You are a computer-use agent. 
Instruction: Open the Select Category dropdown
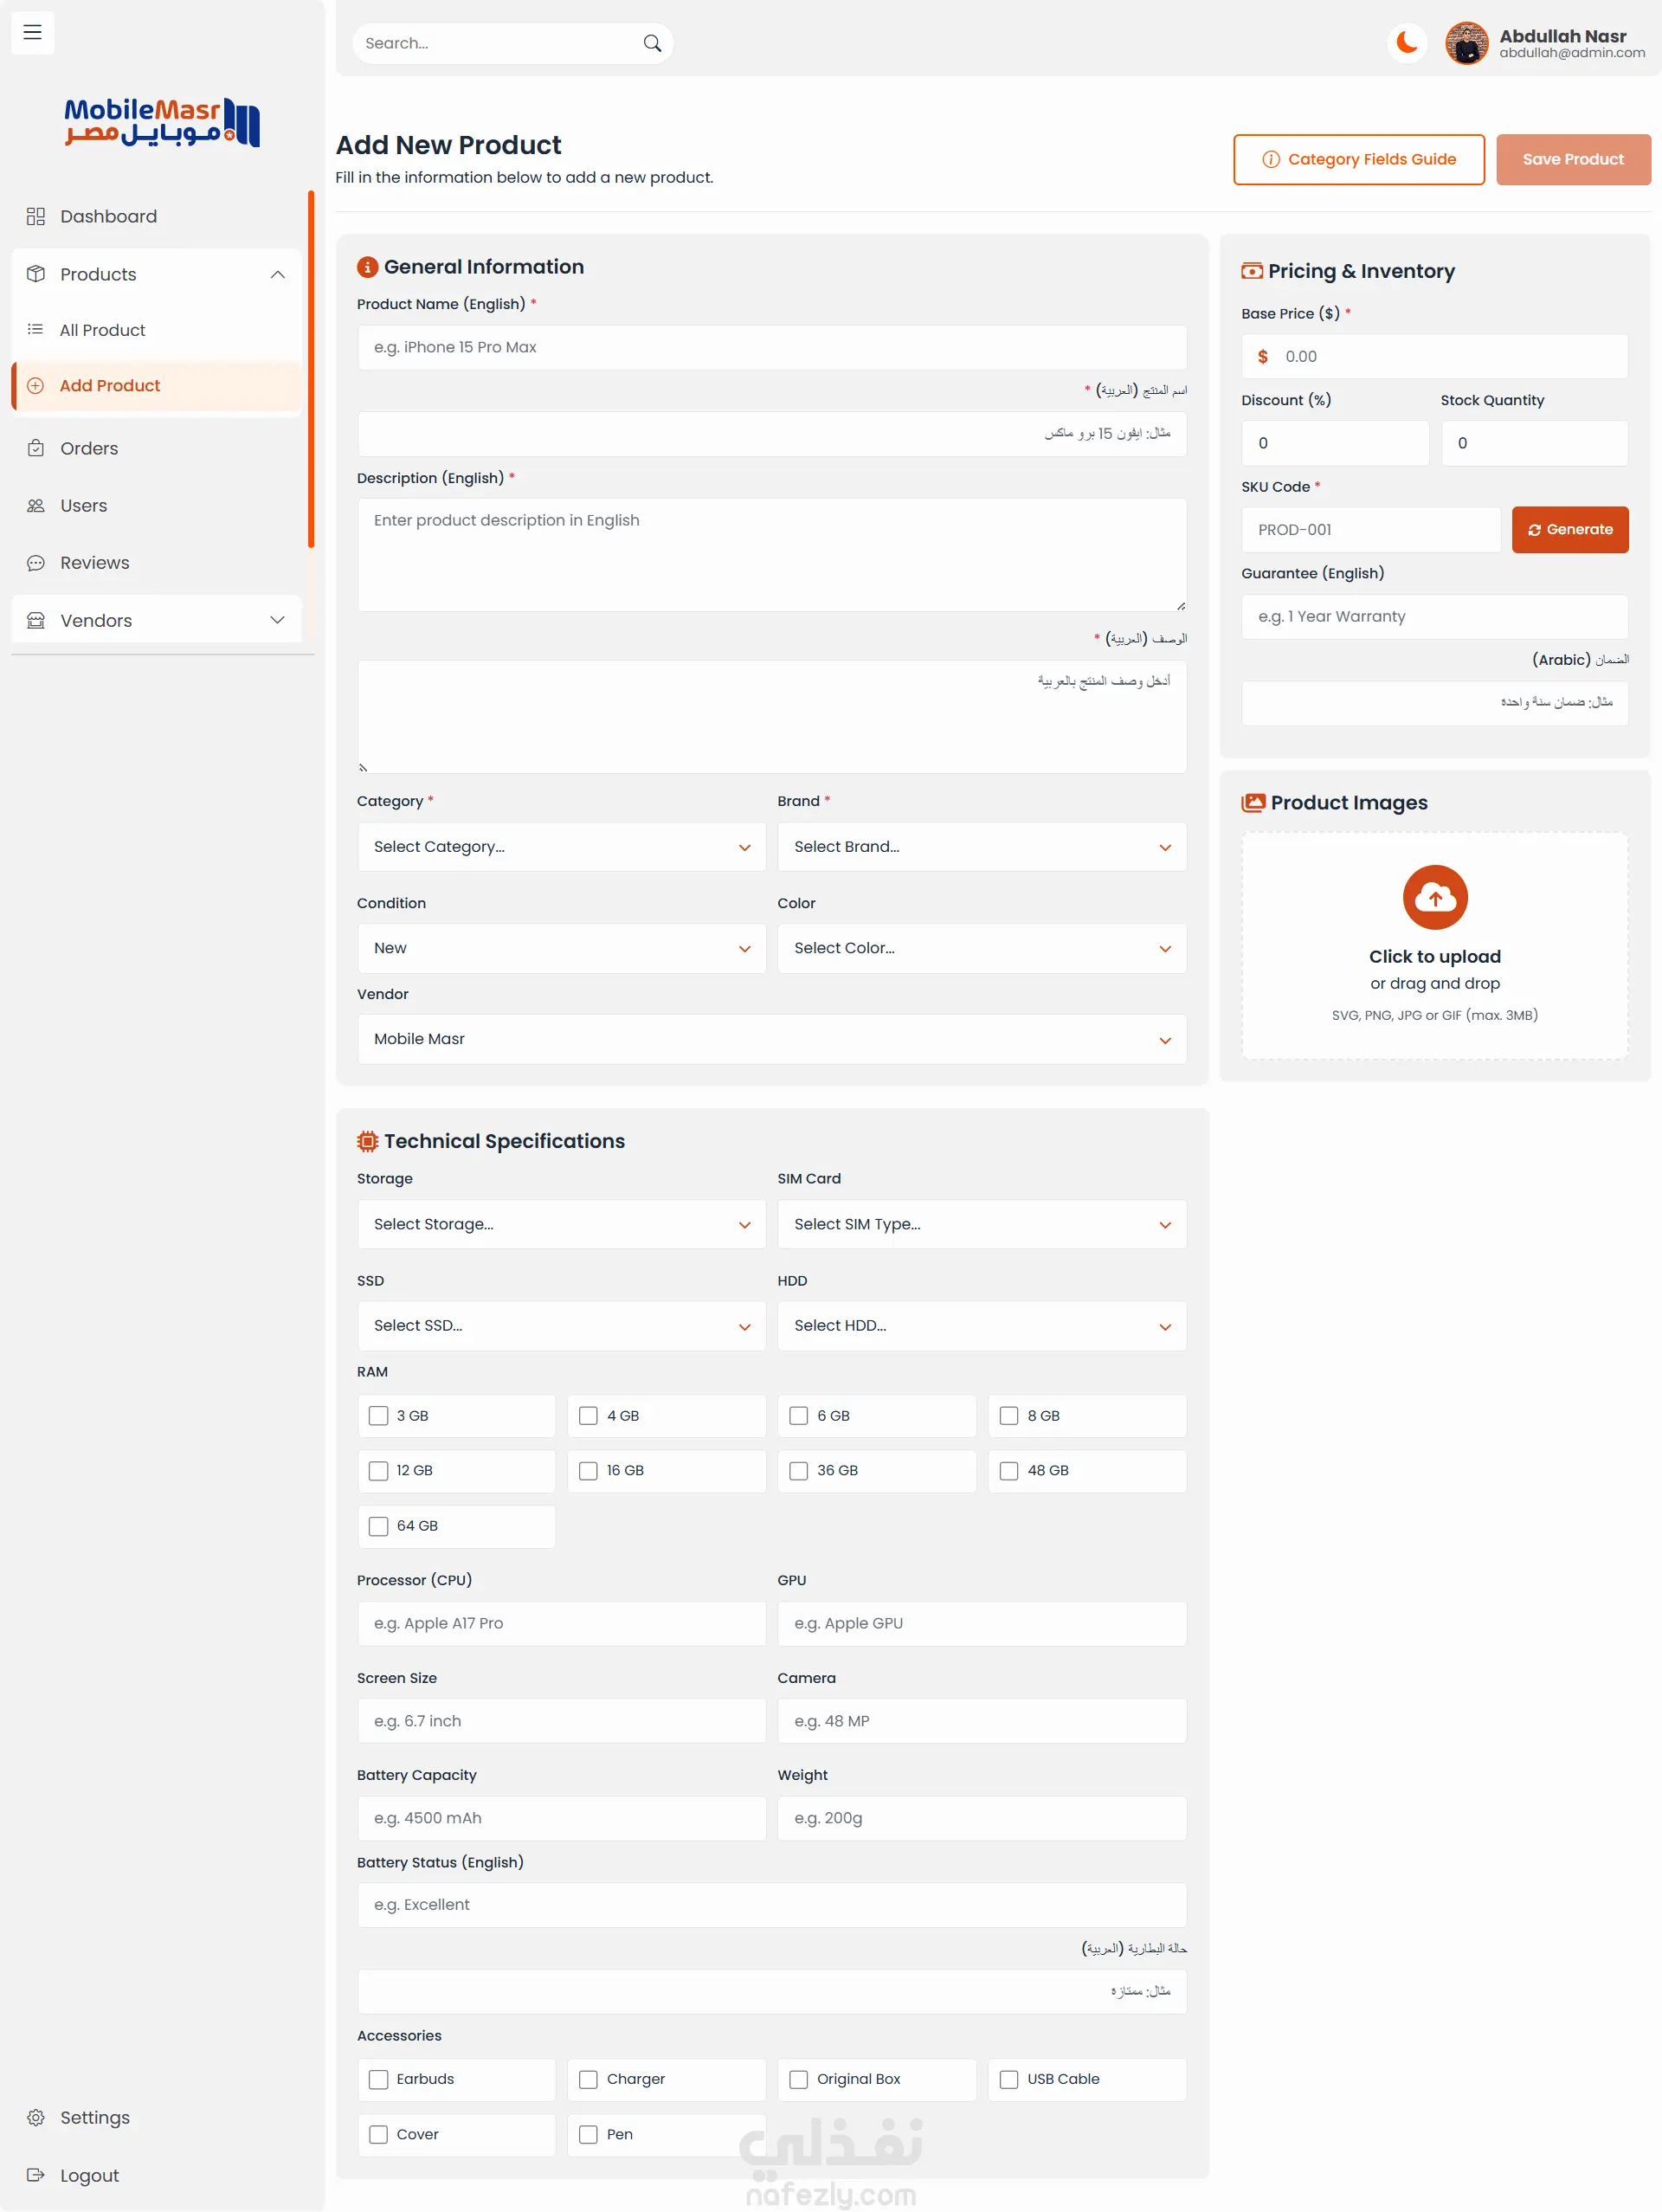click(x=561, y=846)
